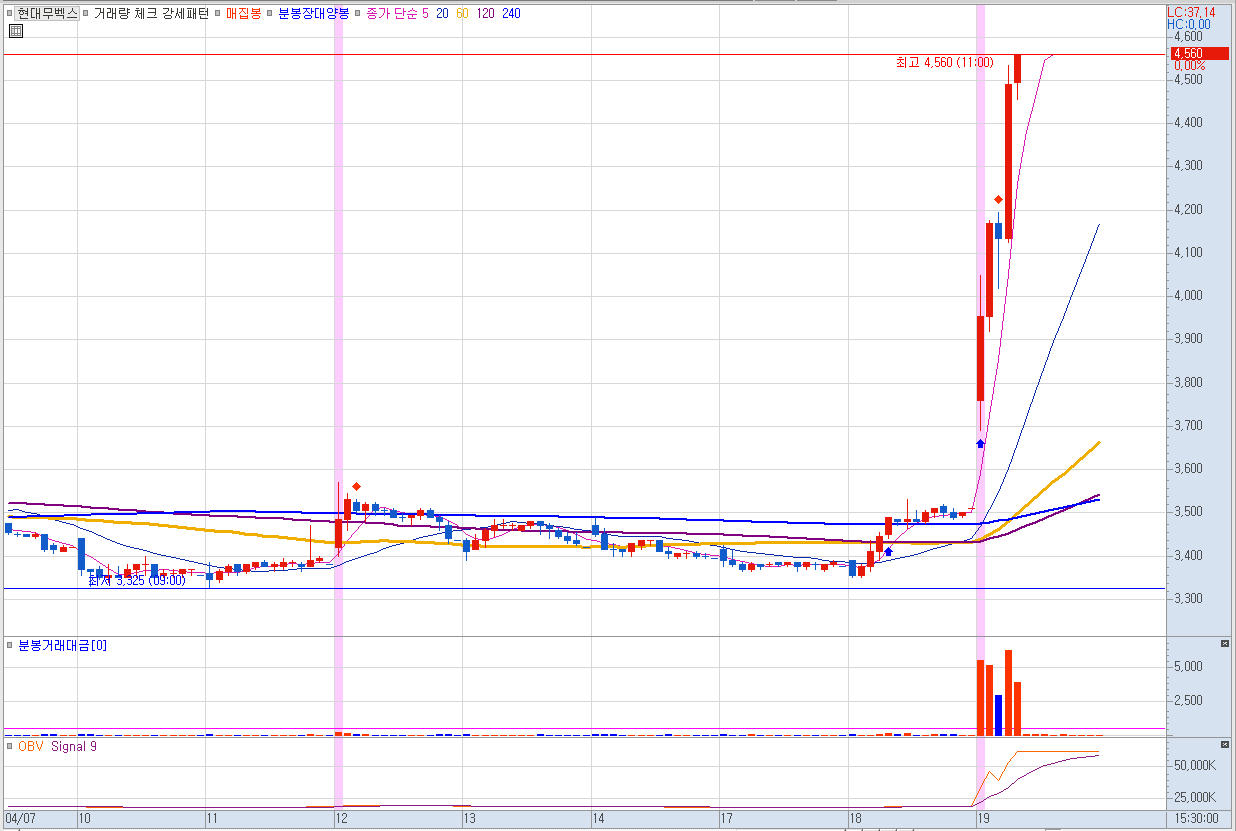The image size is (1236, 831).
Task: Click the date 19 axis label
Action: pyautogui.click(x=983, y=818)
